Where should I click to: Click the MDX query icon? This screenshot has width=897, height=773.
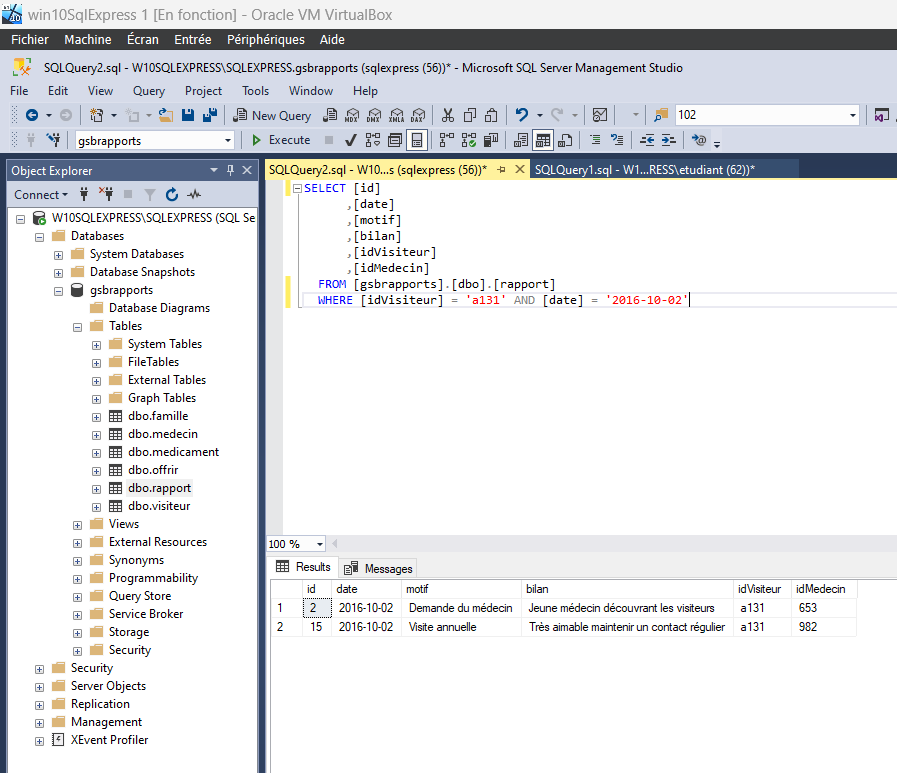352,115
